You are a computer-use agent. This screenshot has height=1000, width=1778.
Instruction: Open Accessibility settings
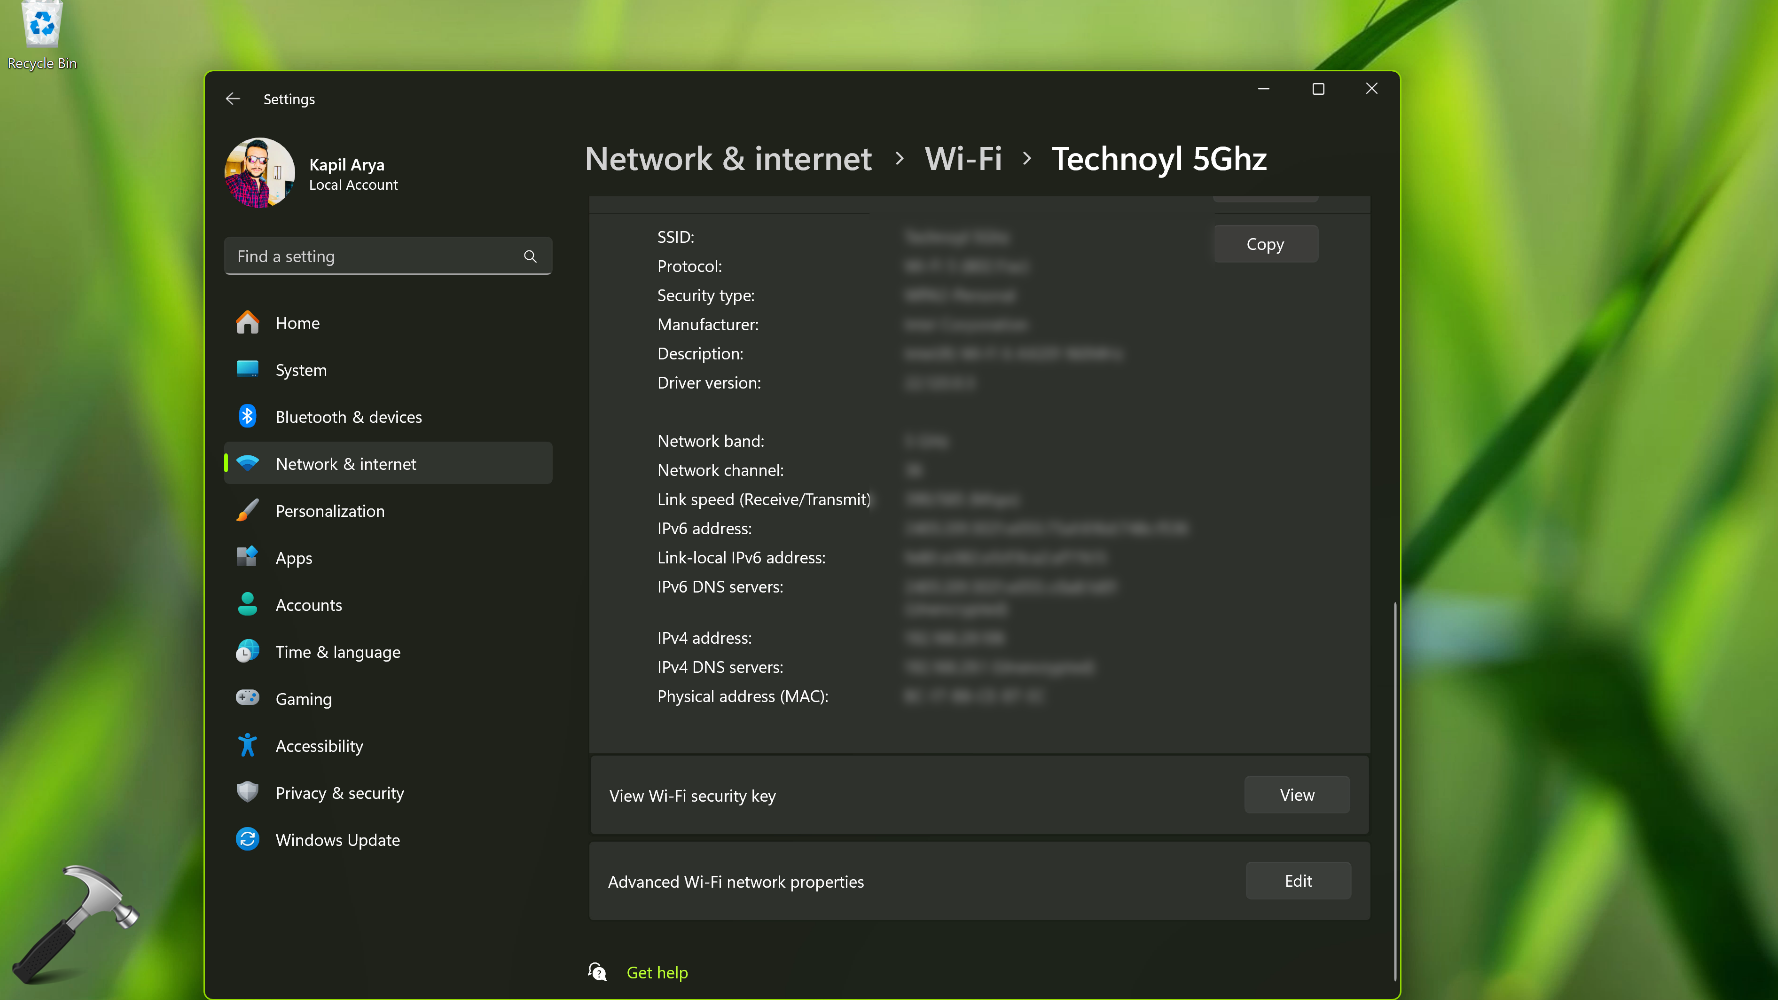tap(319, 745)
